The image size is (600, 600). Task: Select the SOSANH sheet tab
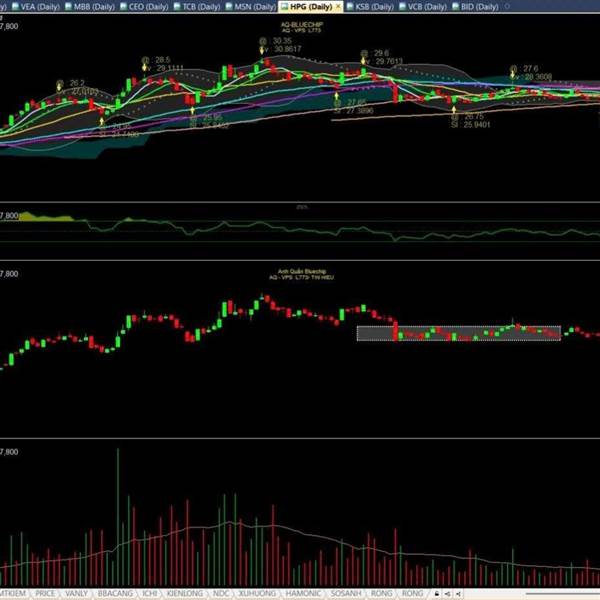pyautogui.click(x=346, y=593)
